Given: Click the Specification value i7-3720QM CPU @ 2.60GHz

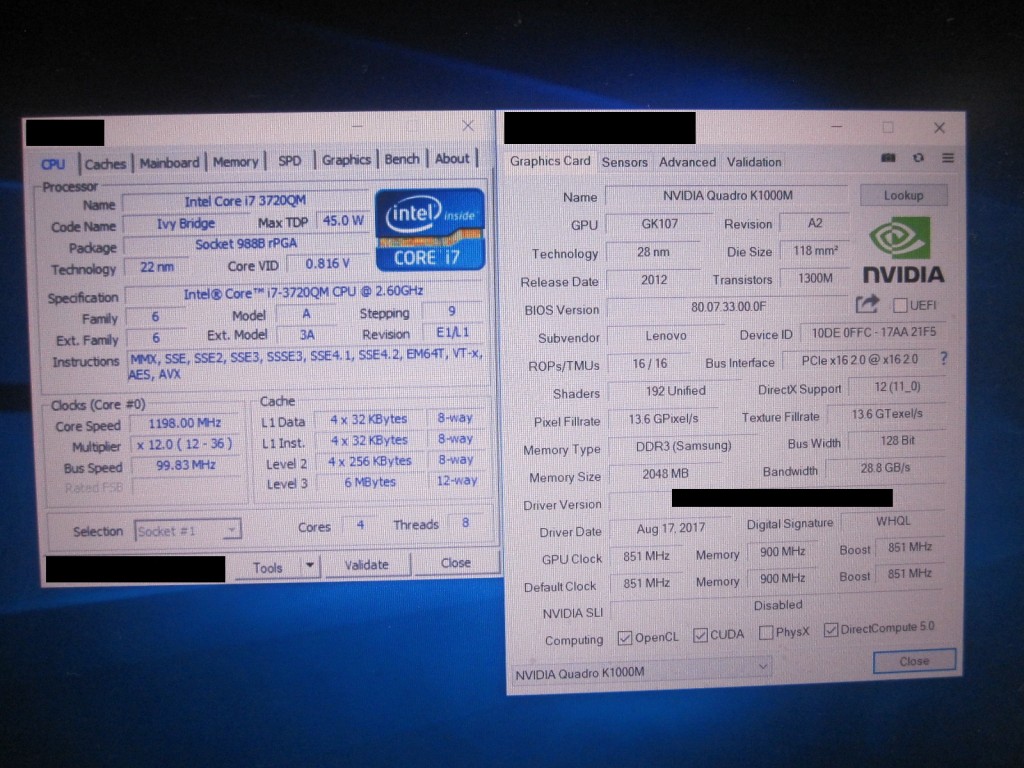Looking at the screenshot, I should (303, 292).
